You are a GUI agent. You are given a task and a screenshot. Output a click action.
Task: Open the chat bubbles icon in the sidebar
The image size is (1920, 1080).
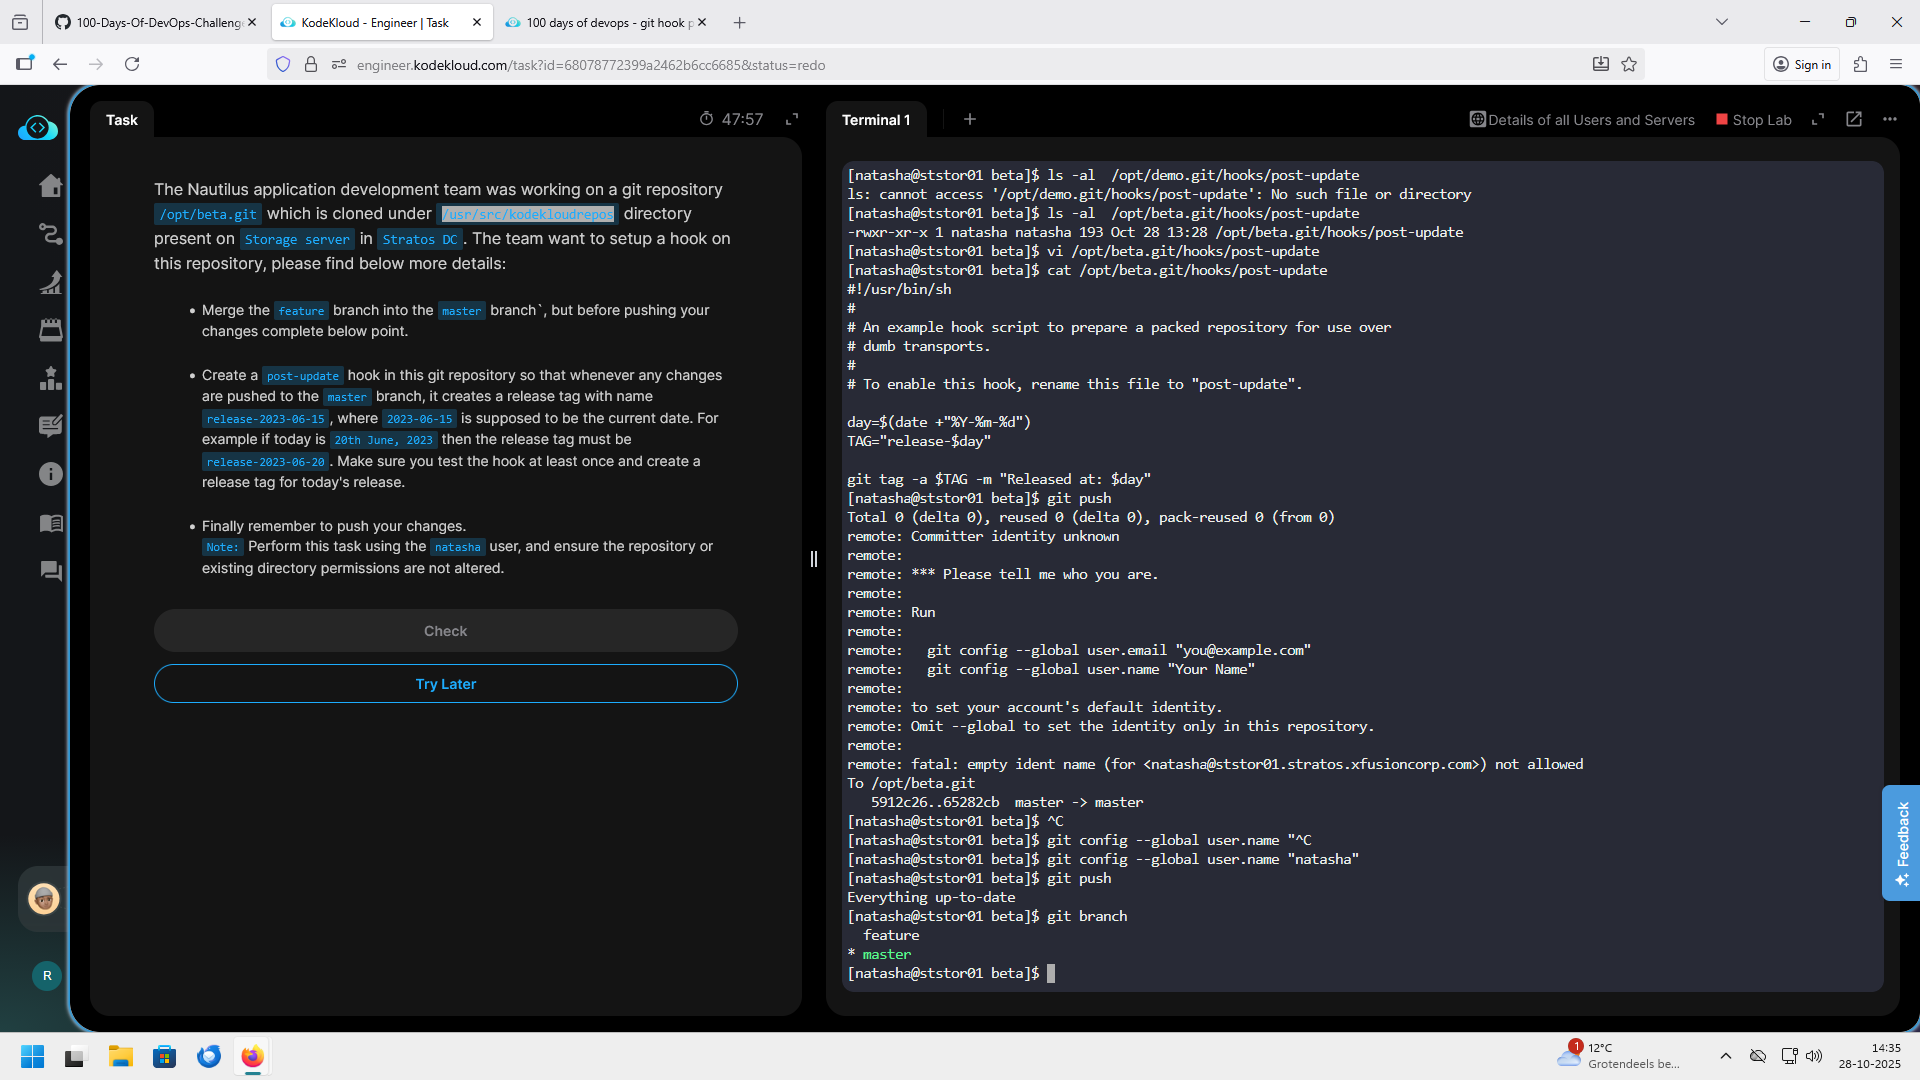pos(50,571)
